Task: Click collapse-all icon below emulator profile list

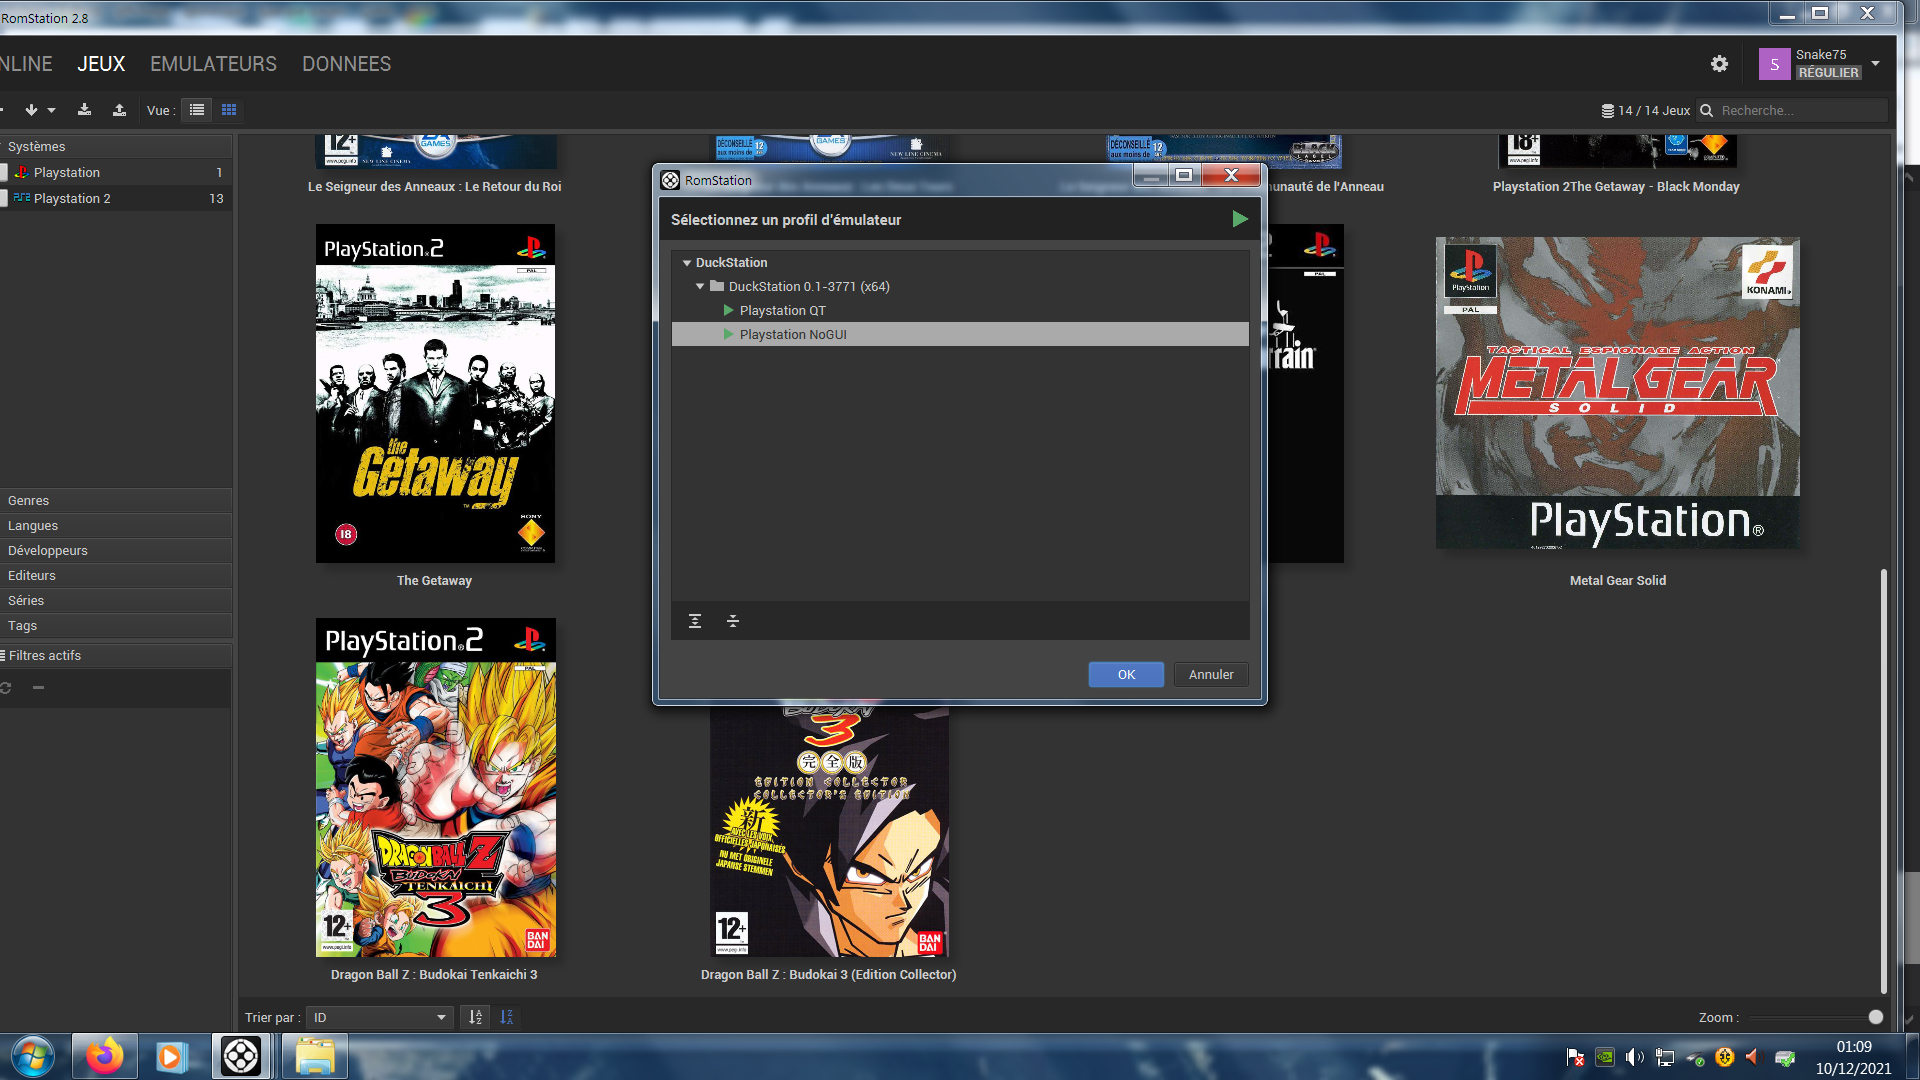Action: click(x=733, y=621)
